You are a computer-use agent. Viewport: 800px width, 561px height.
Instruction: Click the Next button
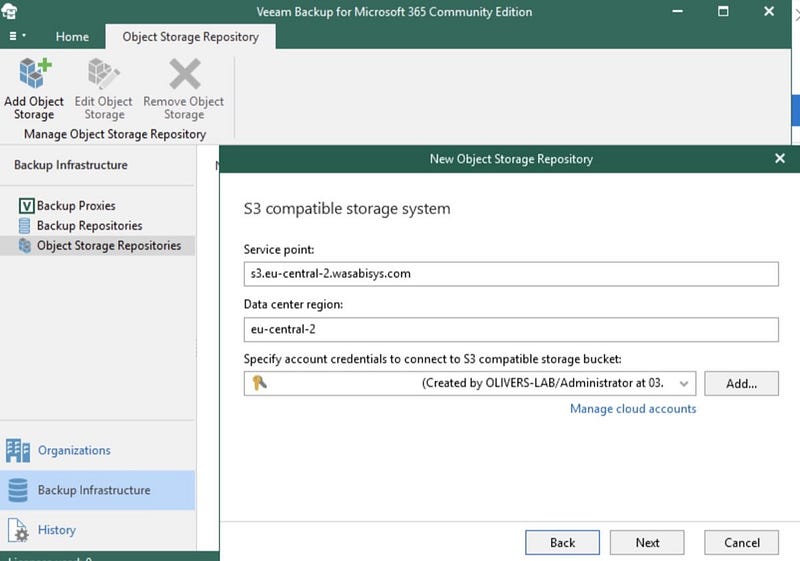pos(647,543)
